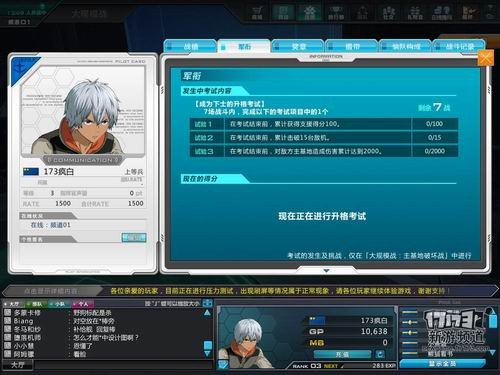
Task: Click the icon beside player 多蒙卡修
Action: [x=7, y=313]
